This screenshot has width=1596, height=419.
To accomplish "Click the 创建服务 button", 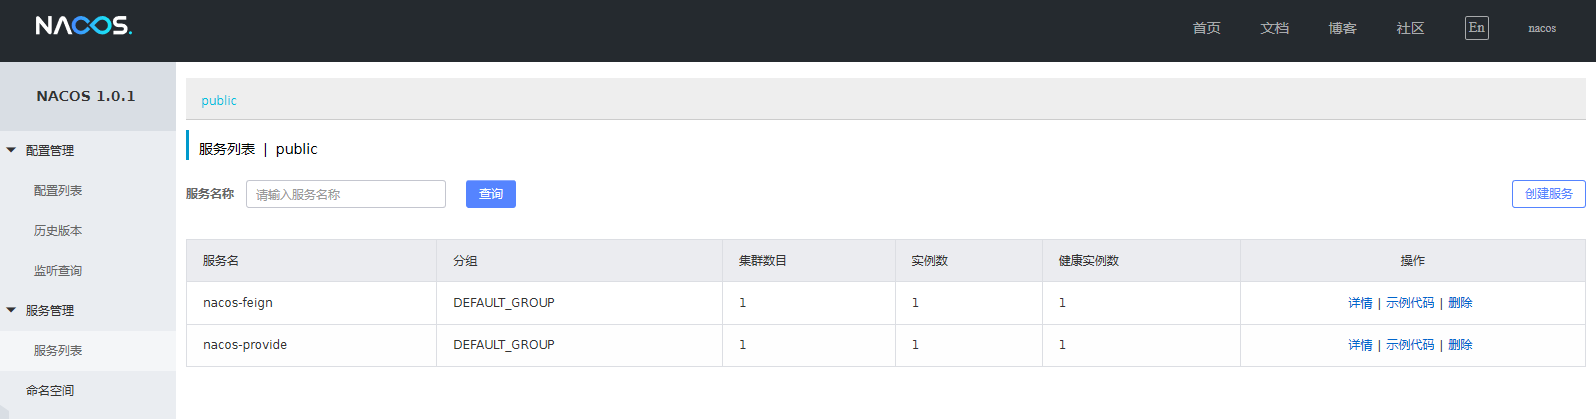I will (x=1548, y=194).
